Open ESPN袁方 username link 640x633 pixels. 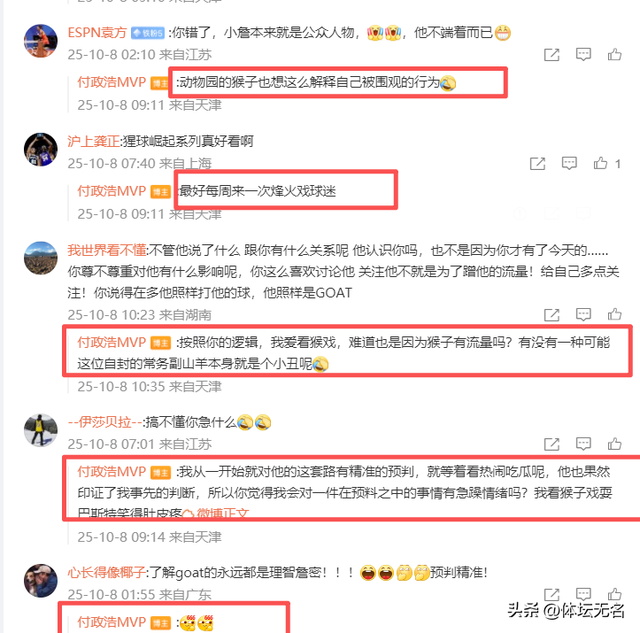pyautogui.click(x=97, y=33)
